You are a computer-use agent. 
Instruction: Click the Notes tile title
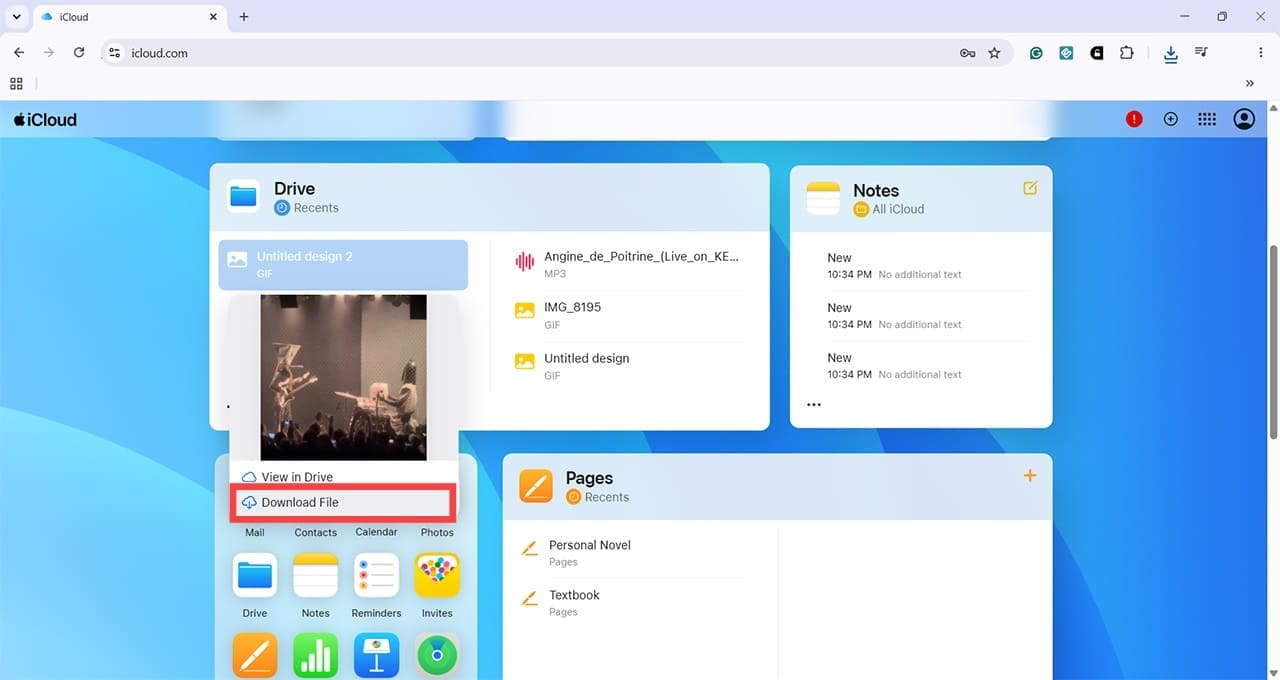[876, 190]
